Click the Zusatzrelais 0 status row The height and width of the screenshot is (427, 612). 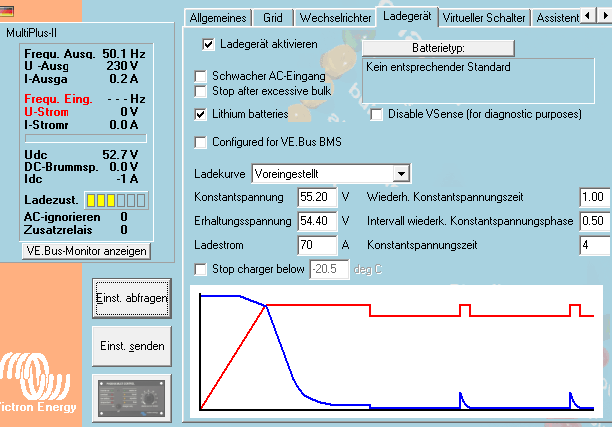pos(76,230)
